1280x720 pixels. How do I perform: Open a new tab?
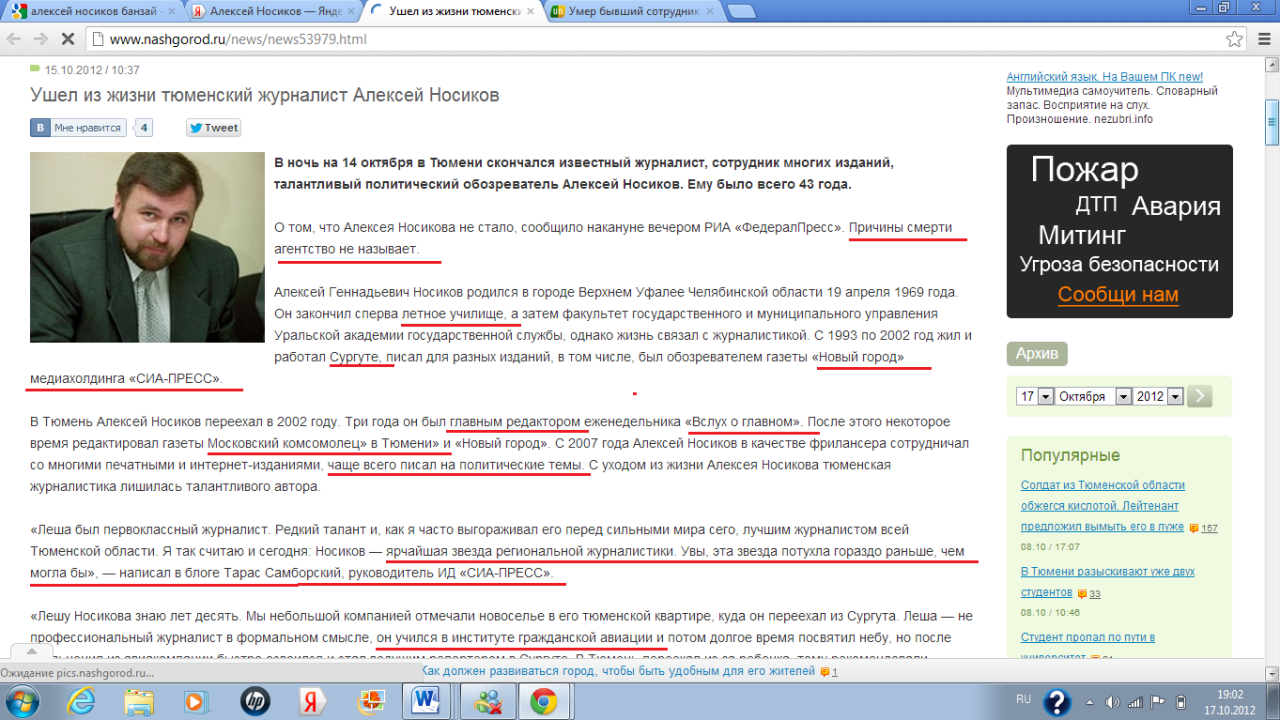(741, 12)
